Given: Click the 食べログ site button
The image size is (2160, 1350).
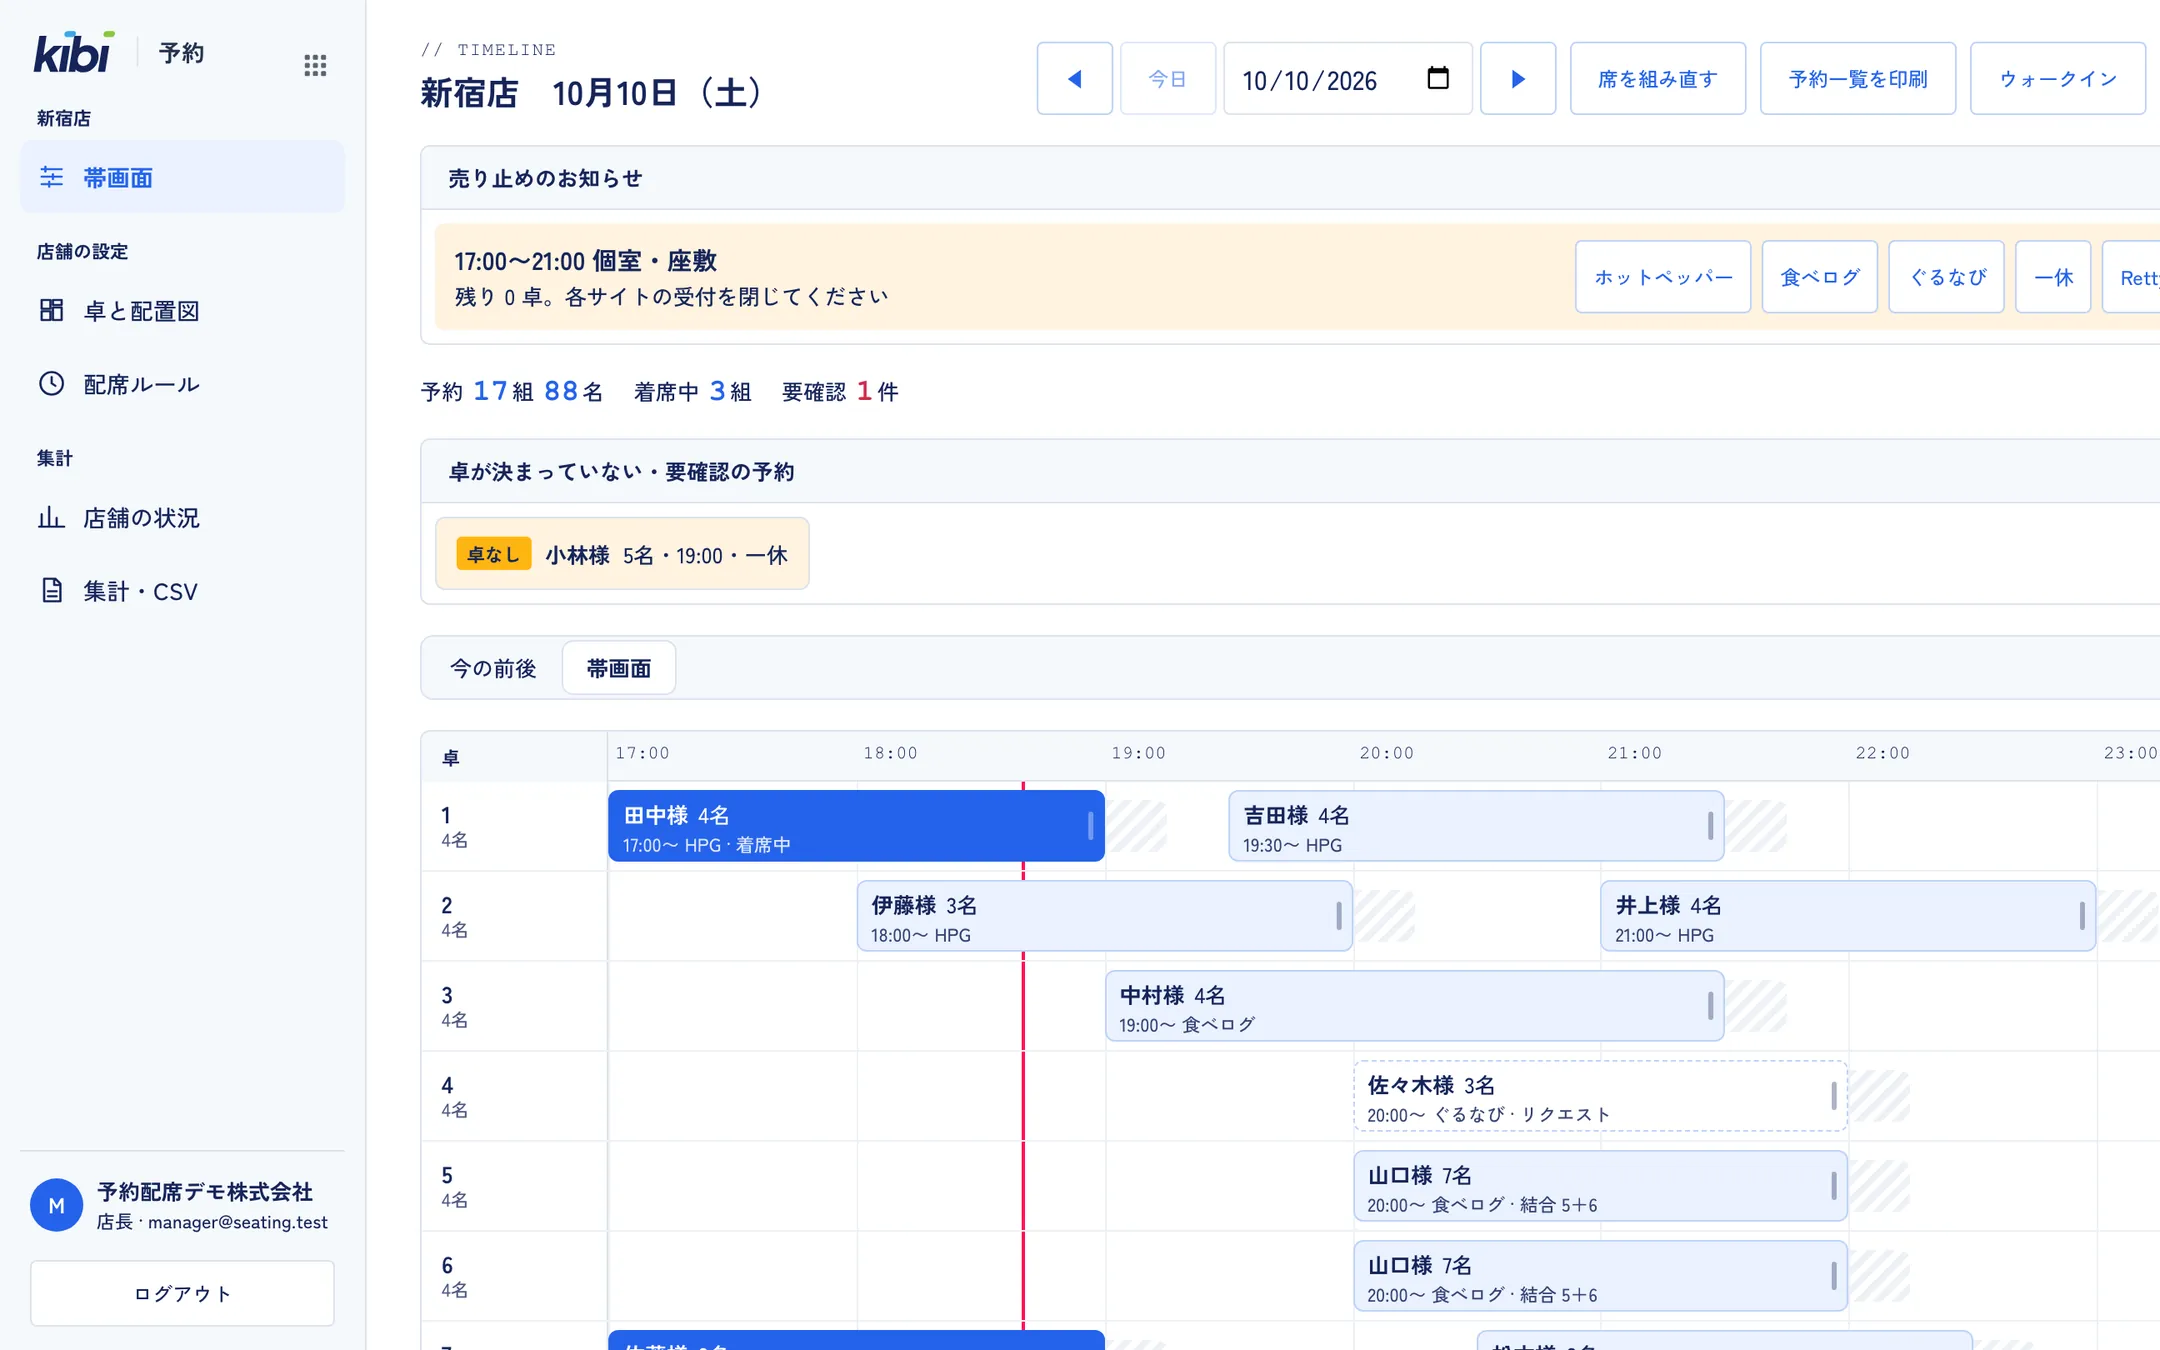Looking at the screenshot, I should 1819,277.
